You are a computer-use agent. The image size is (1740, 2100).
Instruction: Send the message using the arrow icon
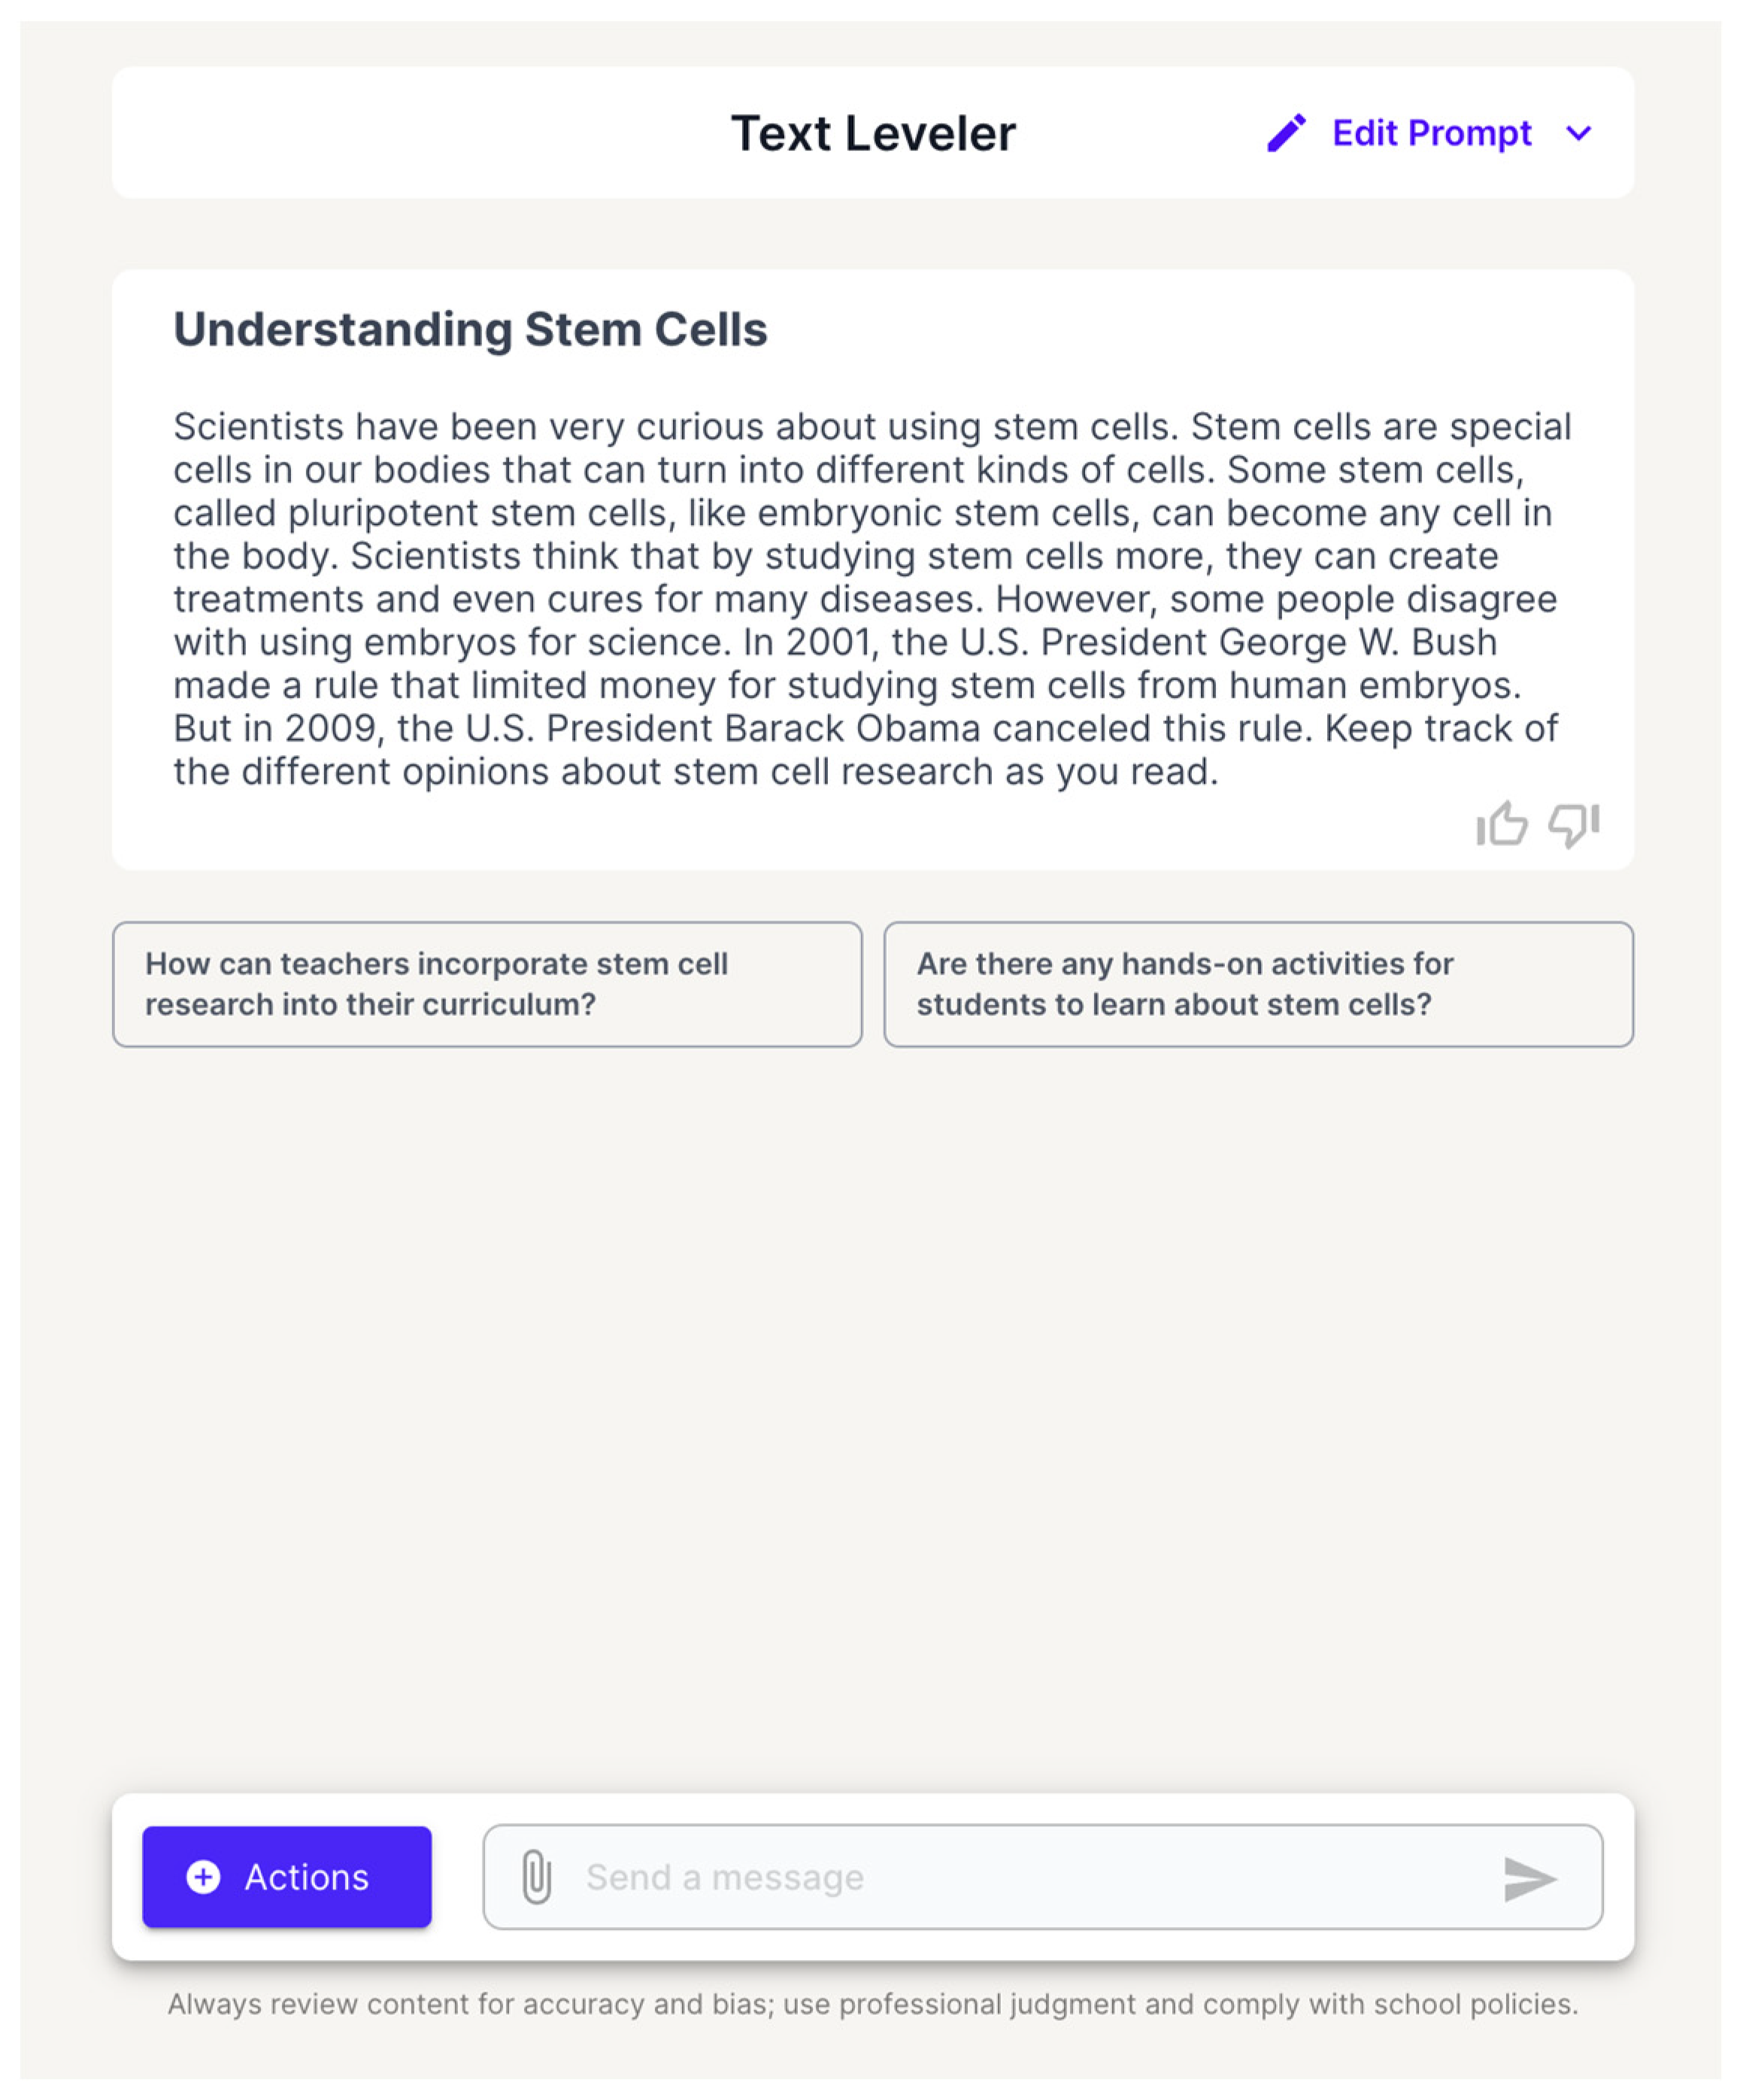pyautogui.click(x=1529, y=1878)
